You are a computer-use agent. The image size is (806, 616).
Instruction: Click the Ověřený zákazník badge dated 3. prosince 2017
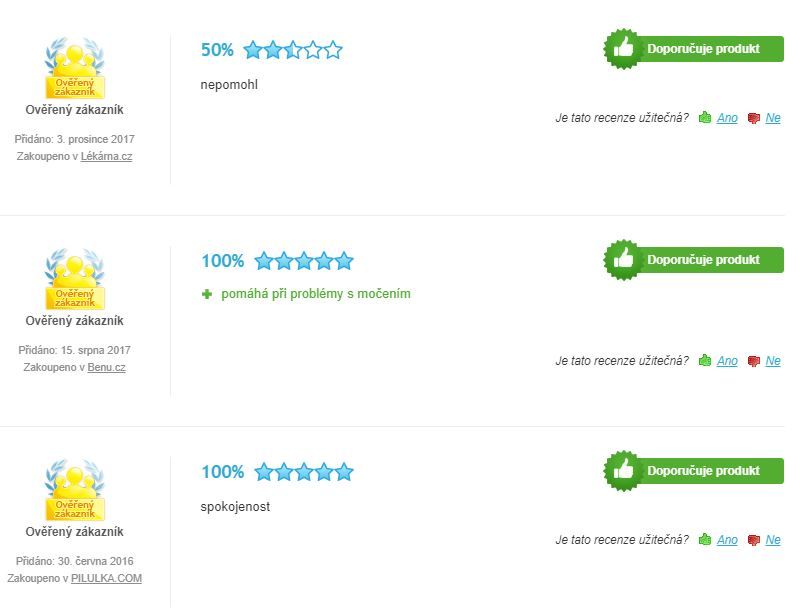pyautogui.click(x=75, y=68)
